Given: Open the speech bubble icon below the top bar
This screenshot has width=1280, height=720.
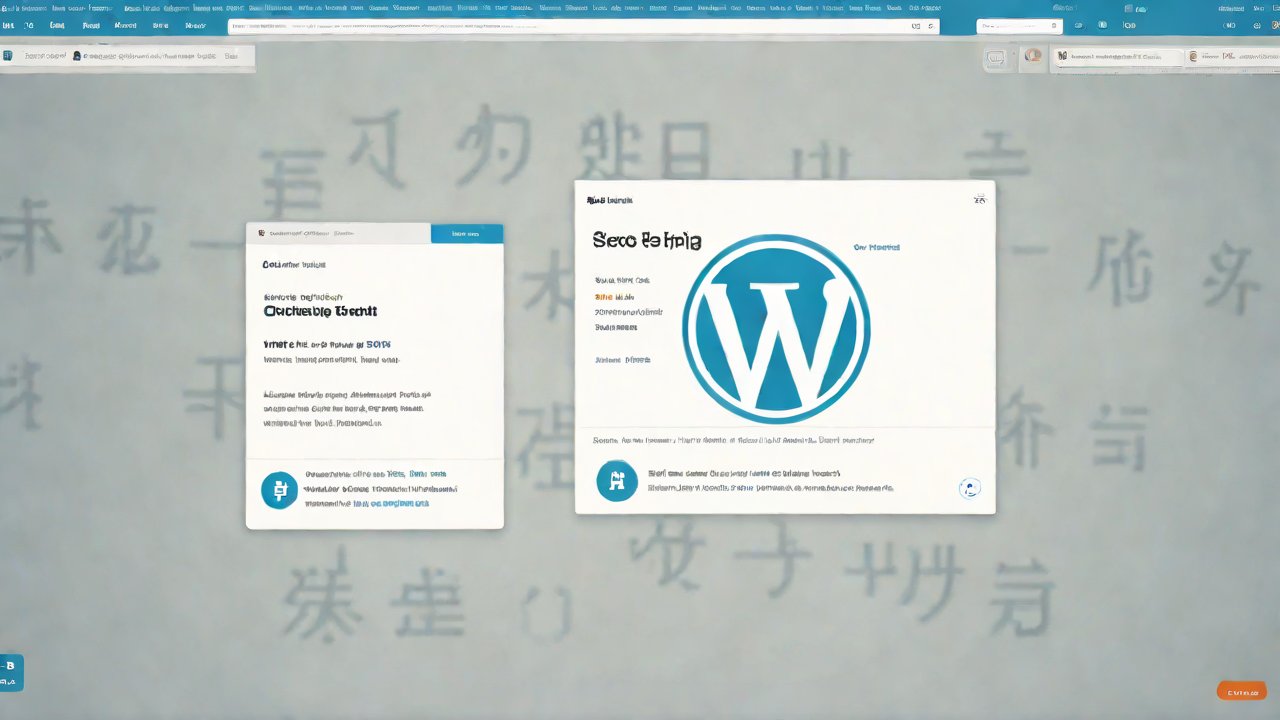Looking at the screenshot, I should coord(995,58).
